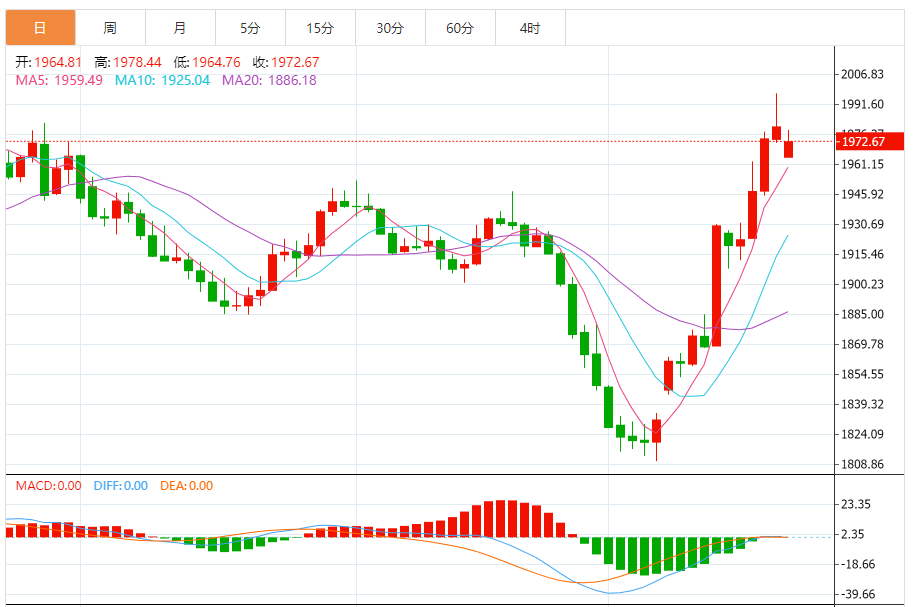Select the 5分 timeframe tab
The image size is (913, 607).
[250, 27]
